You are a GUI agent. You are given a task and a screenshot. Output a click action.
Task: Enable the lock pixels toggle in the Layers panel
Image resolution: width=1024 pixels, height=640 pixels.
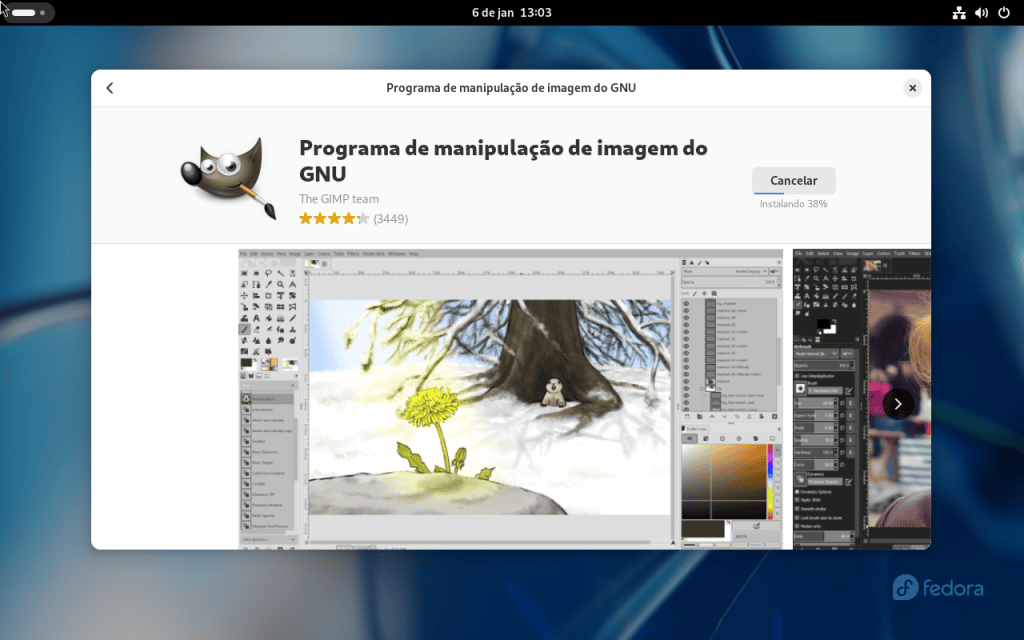694,293
